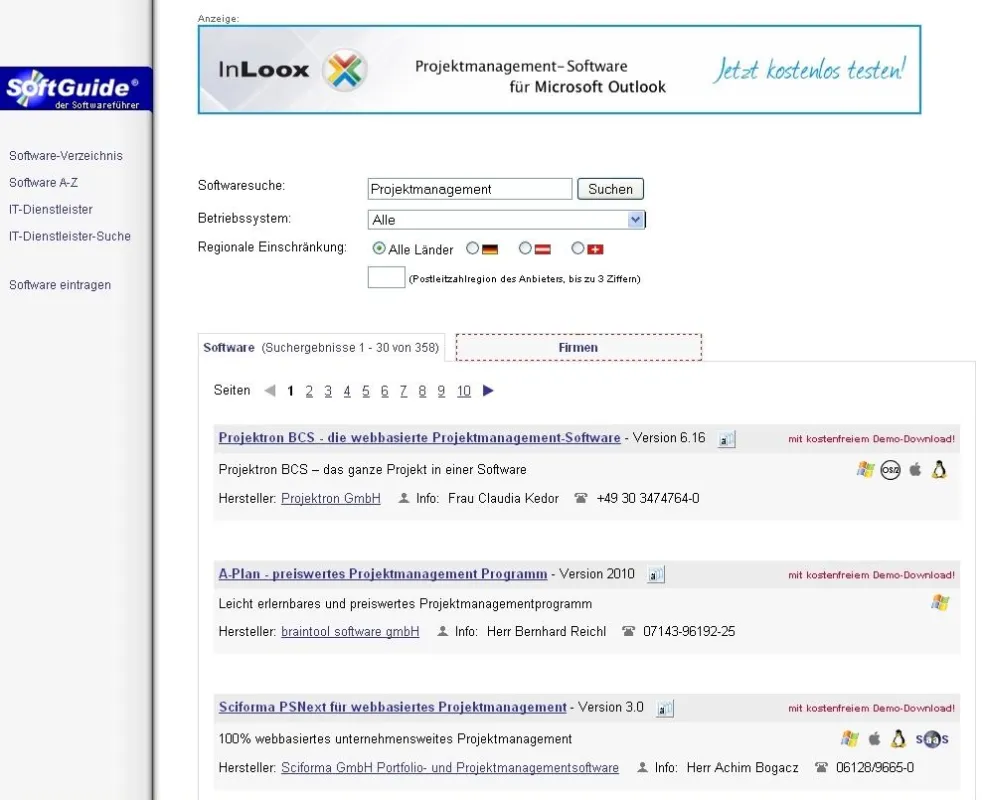Open manufacturer link Projektron GmbH

point(331,499)
